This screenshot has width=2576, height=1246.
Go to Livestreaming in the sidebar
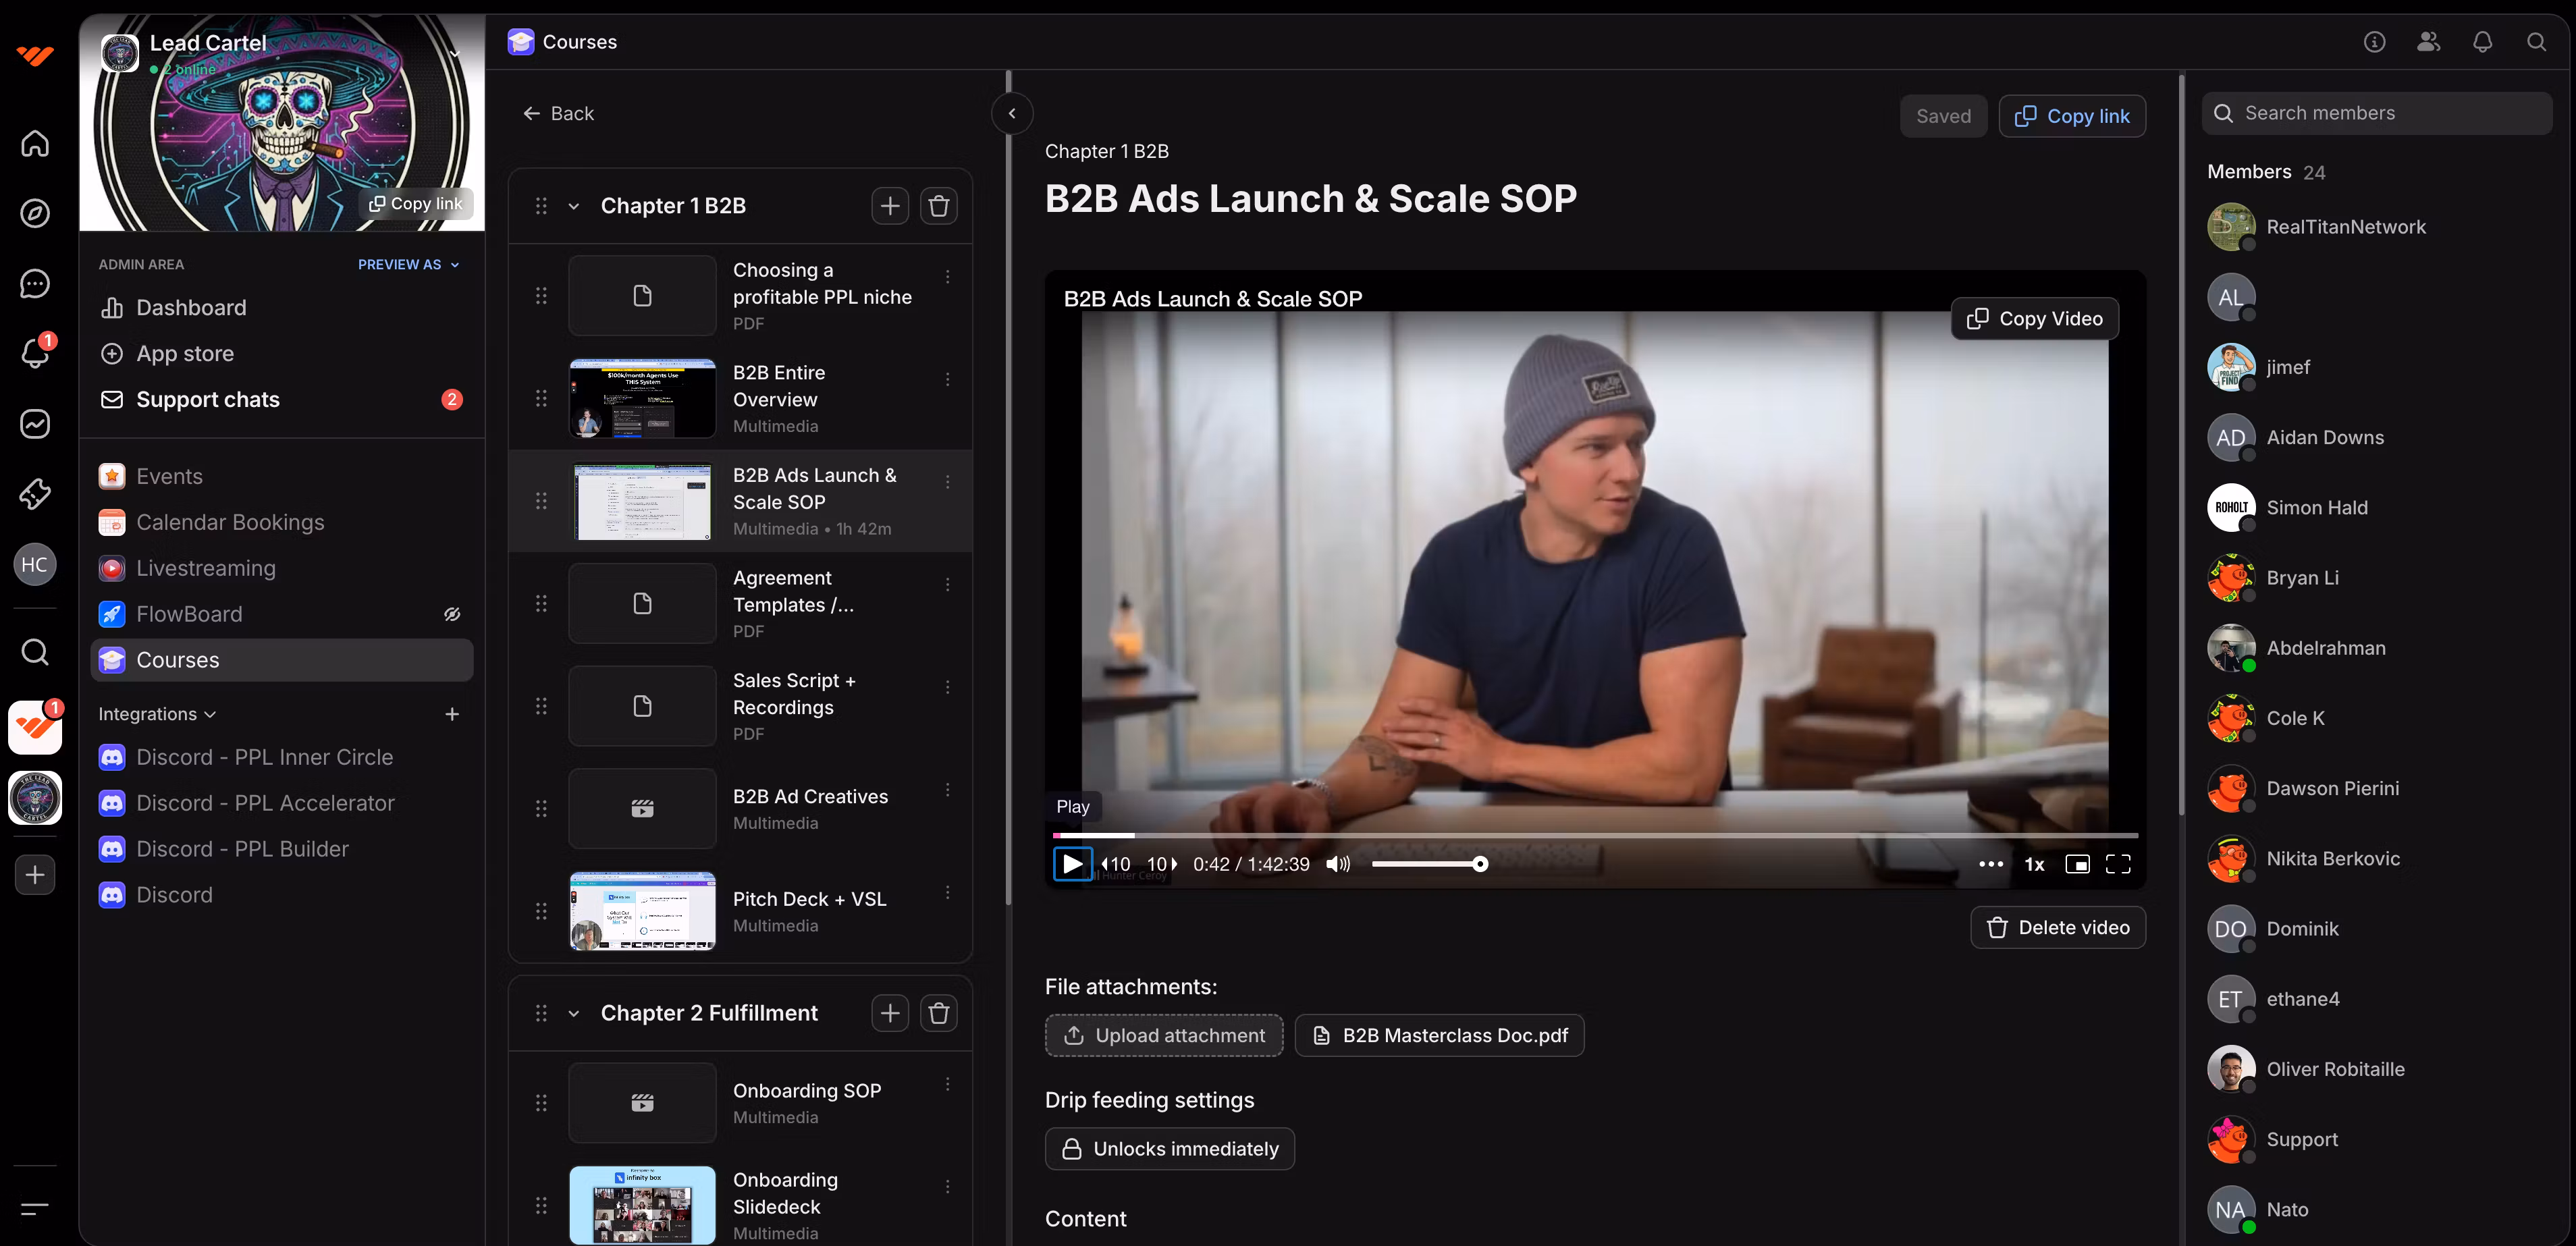pos(205,568)
